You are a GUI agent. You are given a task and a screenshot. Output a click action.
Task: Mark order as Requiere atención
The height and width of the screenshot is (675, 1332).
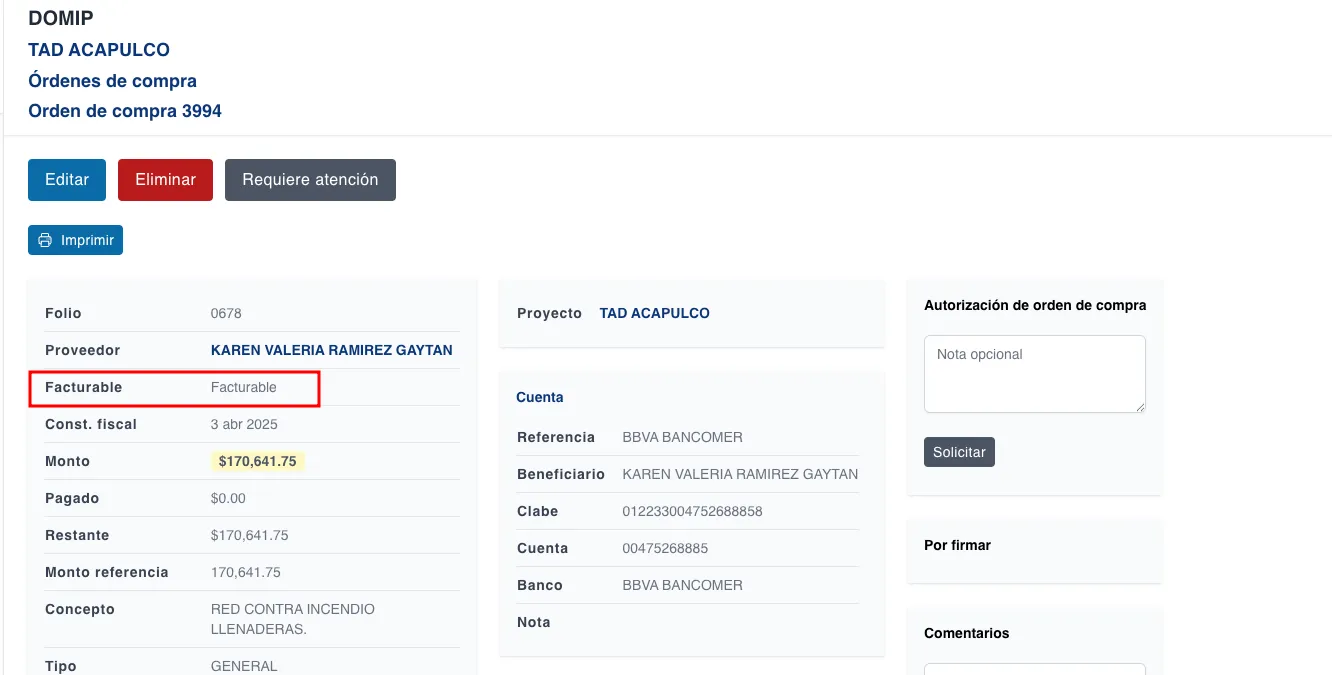point(310,180)
